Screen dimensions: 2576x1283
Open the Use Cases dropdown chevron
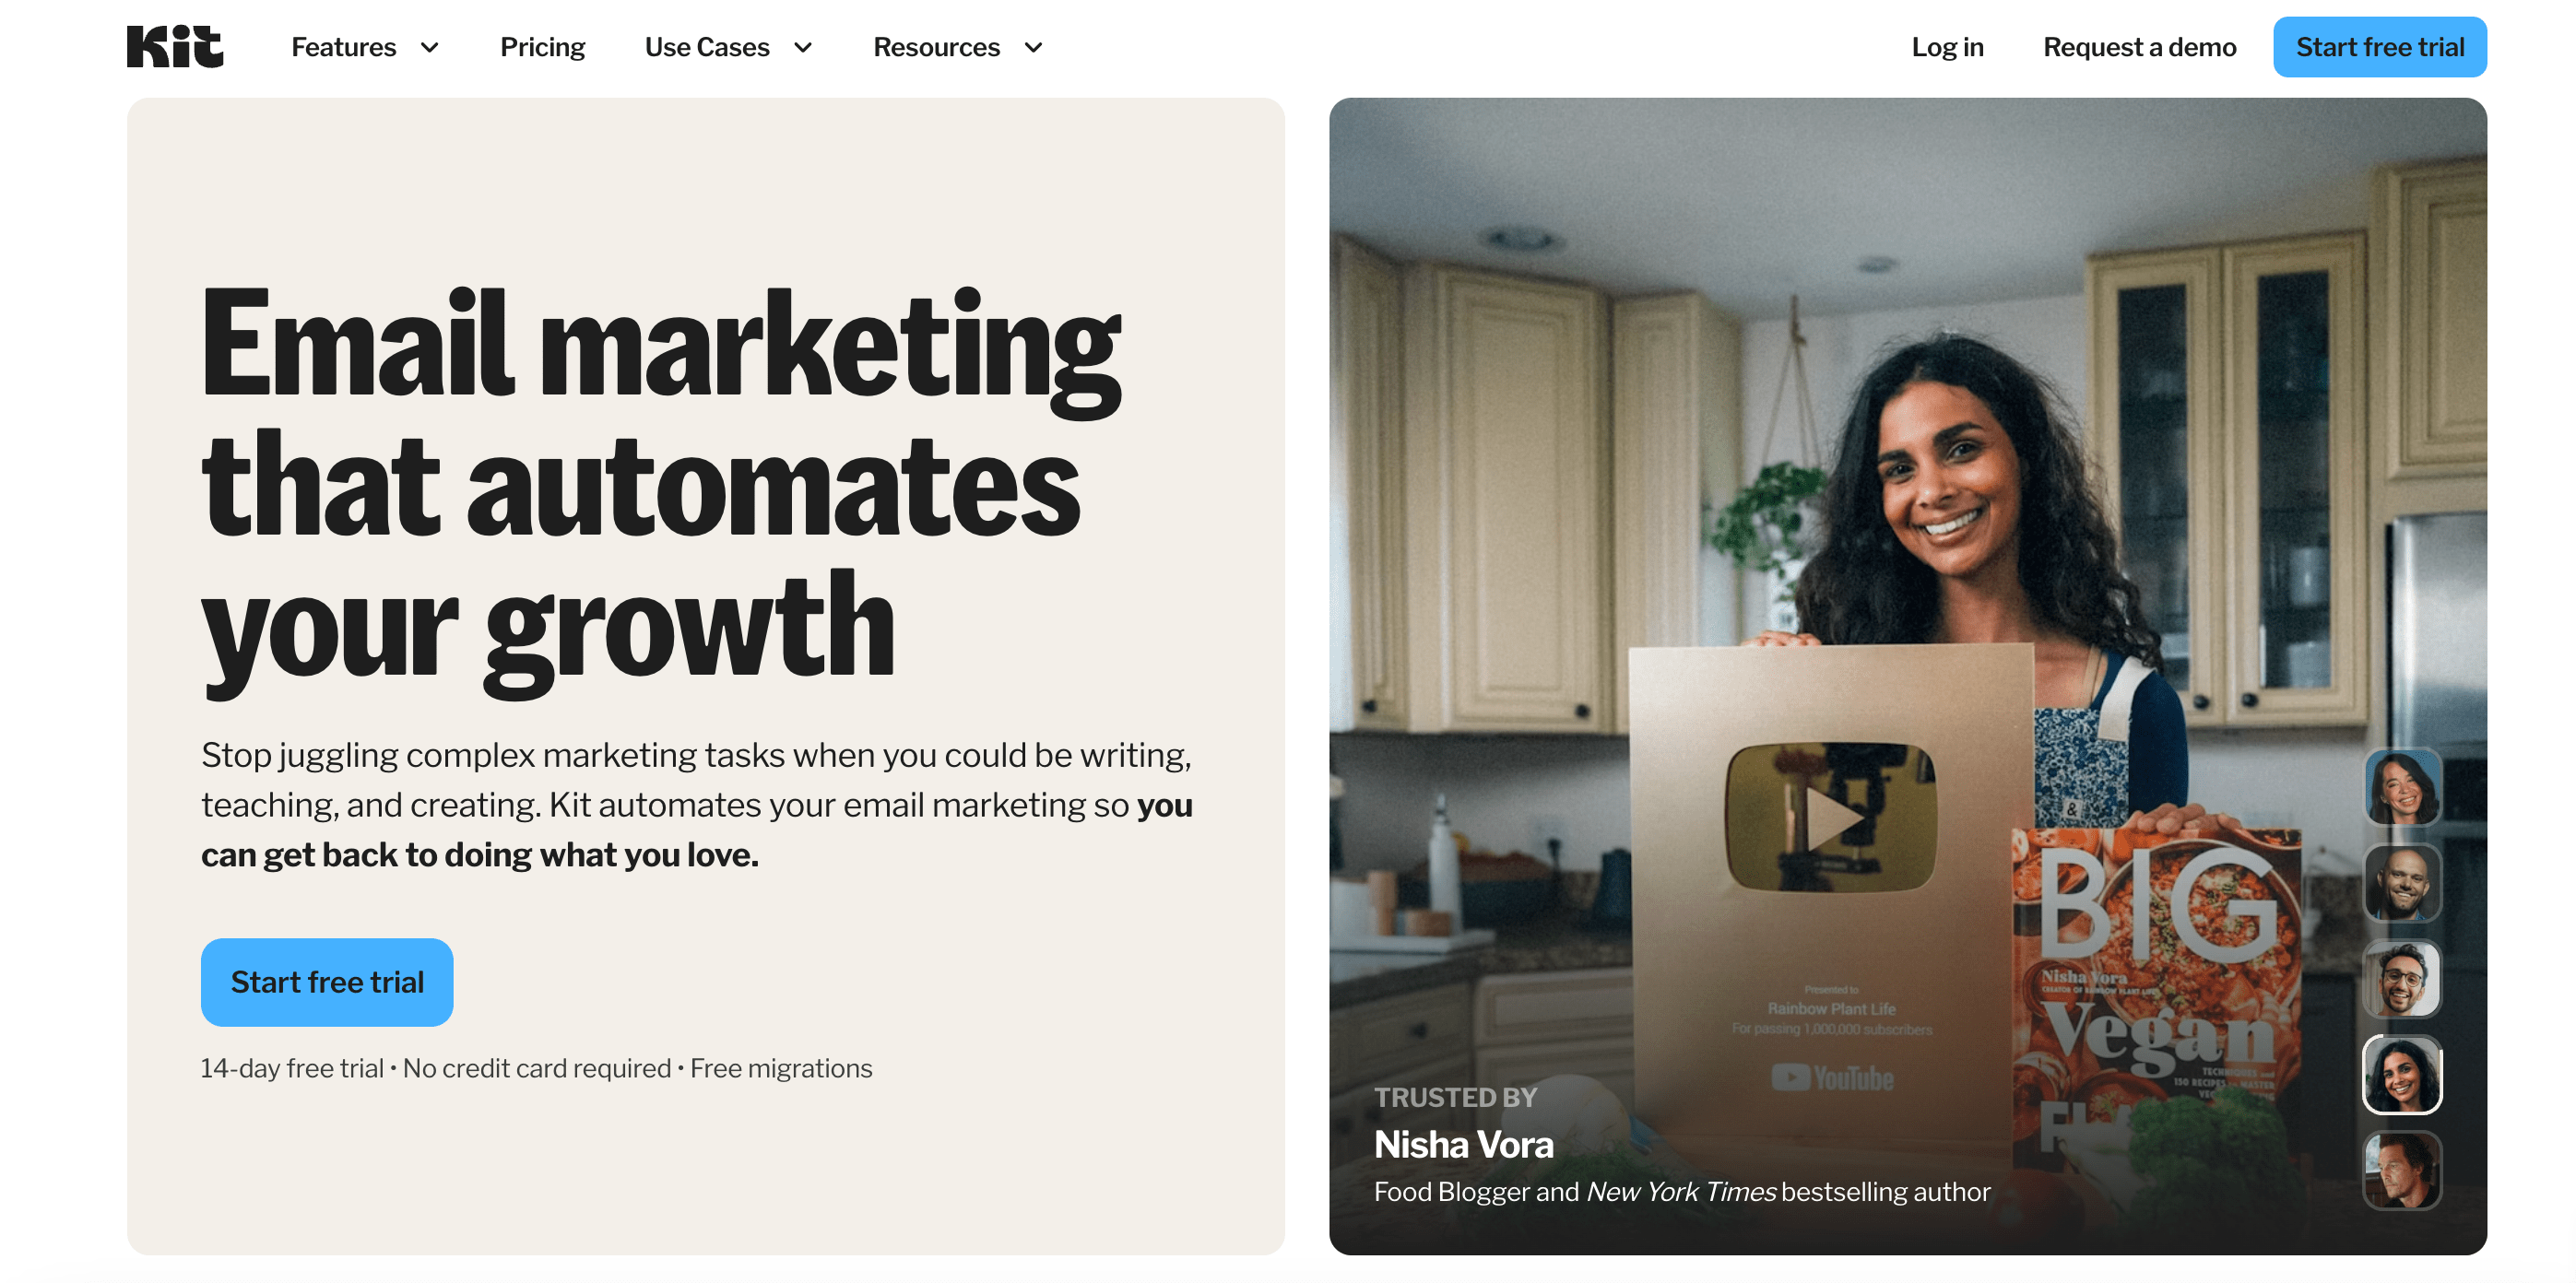803,48
